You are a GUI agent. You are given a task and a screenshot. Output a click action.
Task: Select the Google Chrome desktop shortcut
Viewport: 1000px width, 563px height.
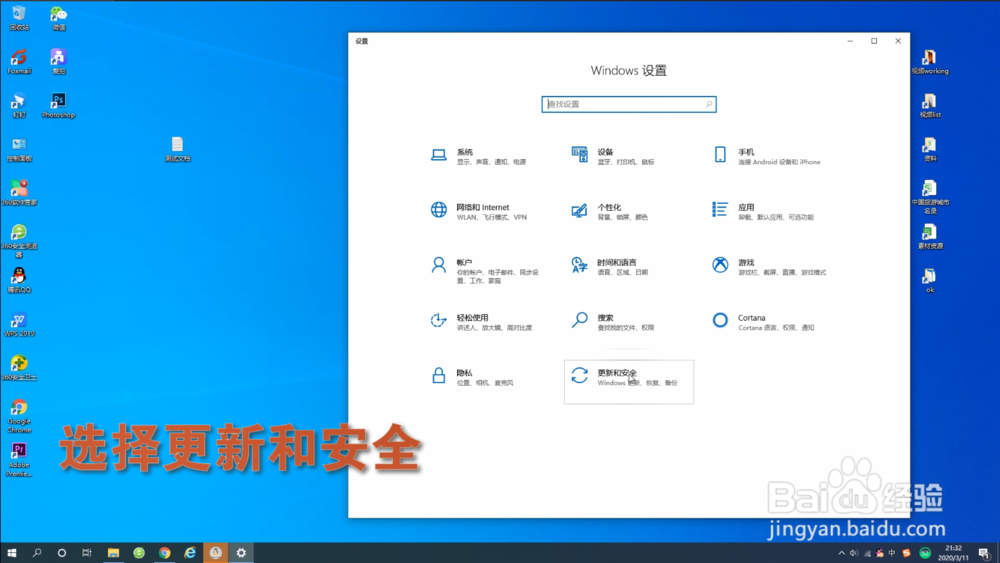[19, 416]
